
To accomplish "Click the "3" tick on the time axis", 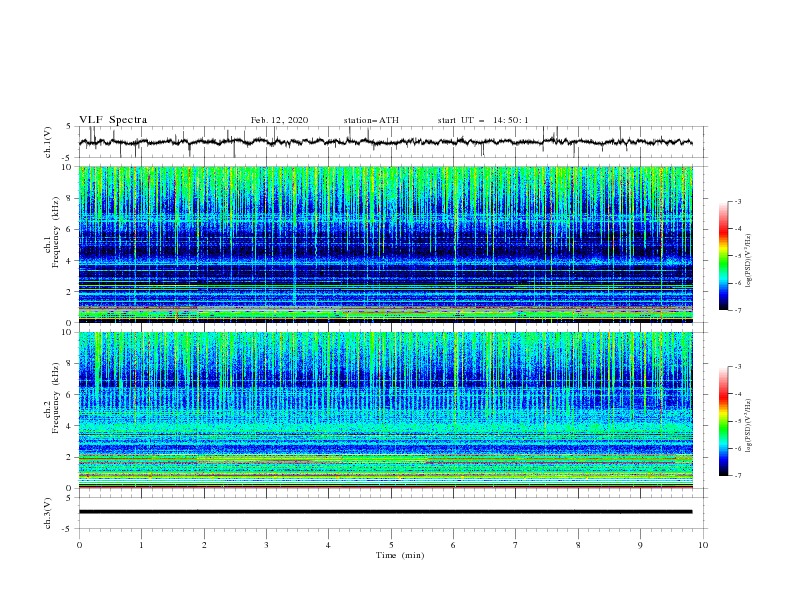I will tap(266, 545).
